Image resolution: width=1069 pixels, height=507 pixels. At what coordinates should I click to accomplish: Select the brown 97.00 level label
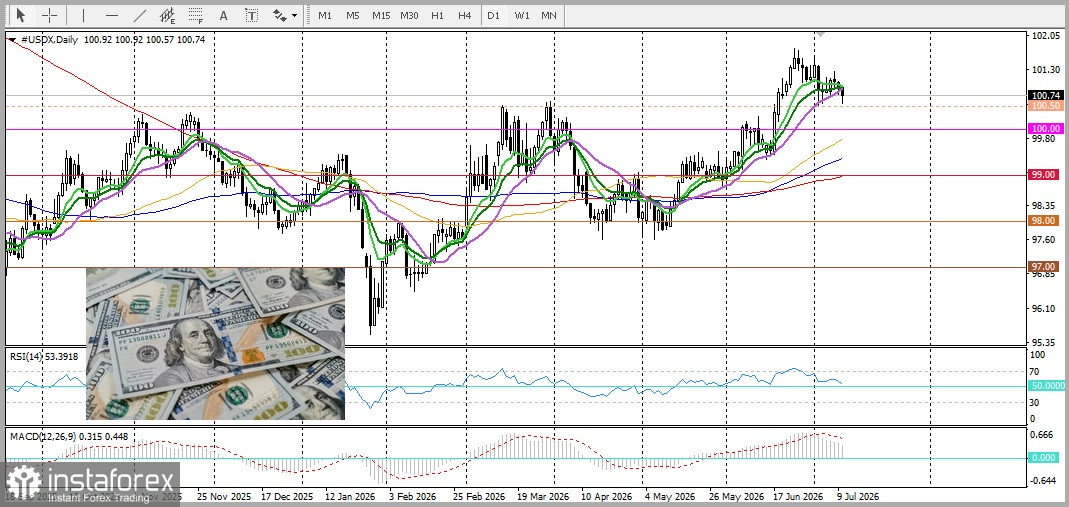(1045, 266)
